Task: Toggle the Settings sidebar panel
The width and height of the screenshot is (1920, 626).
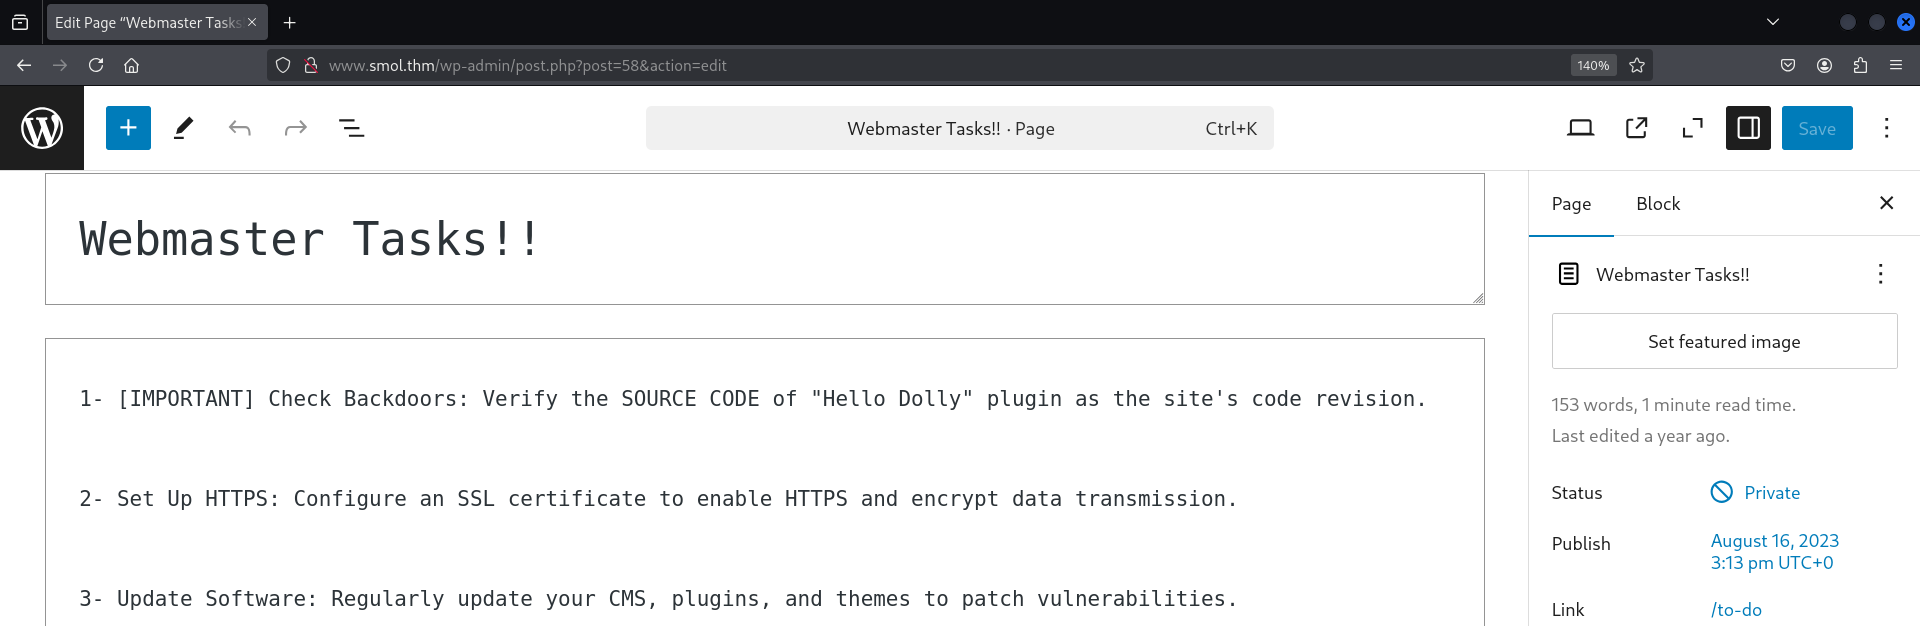Action: click(x=1748, y=128)
